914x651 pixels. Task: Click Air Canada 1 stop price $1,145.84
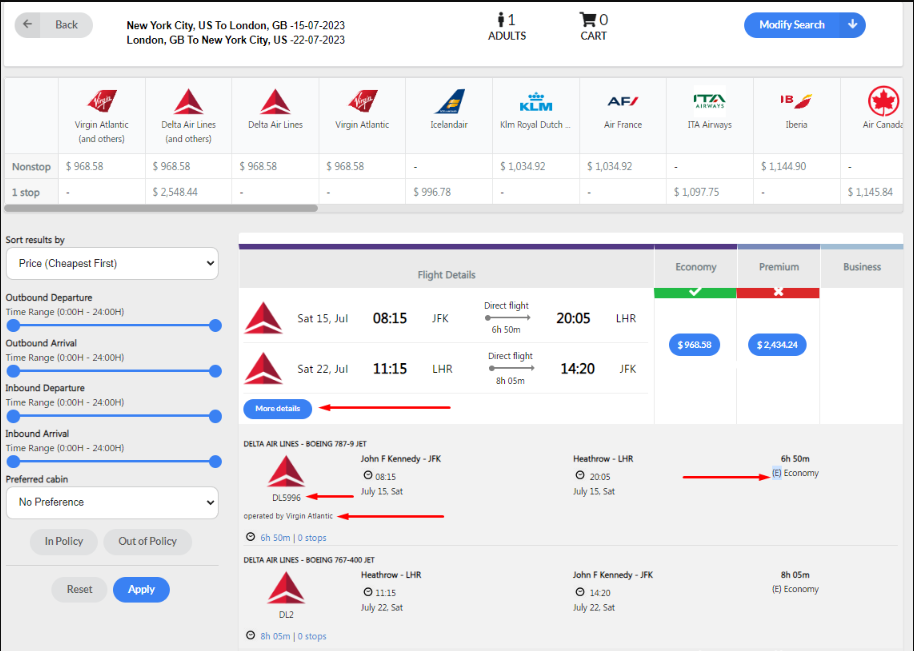tap(870, 192)
